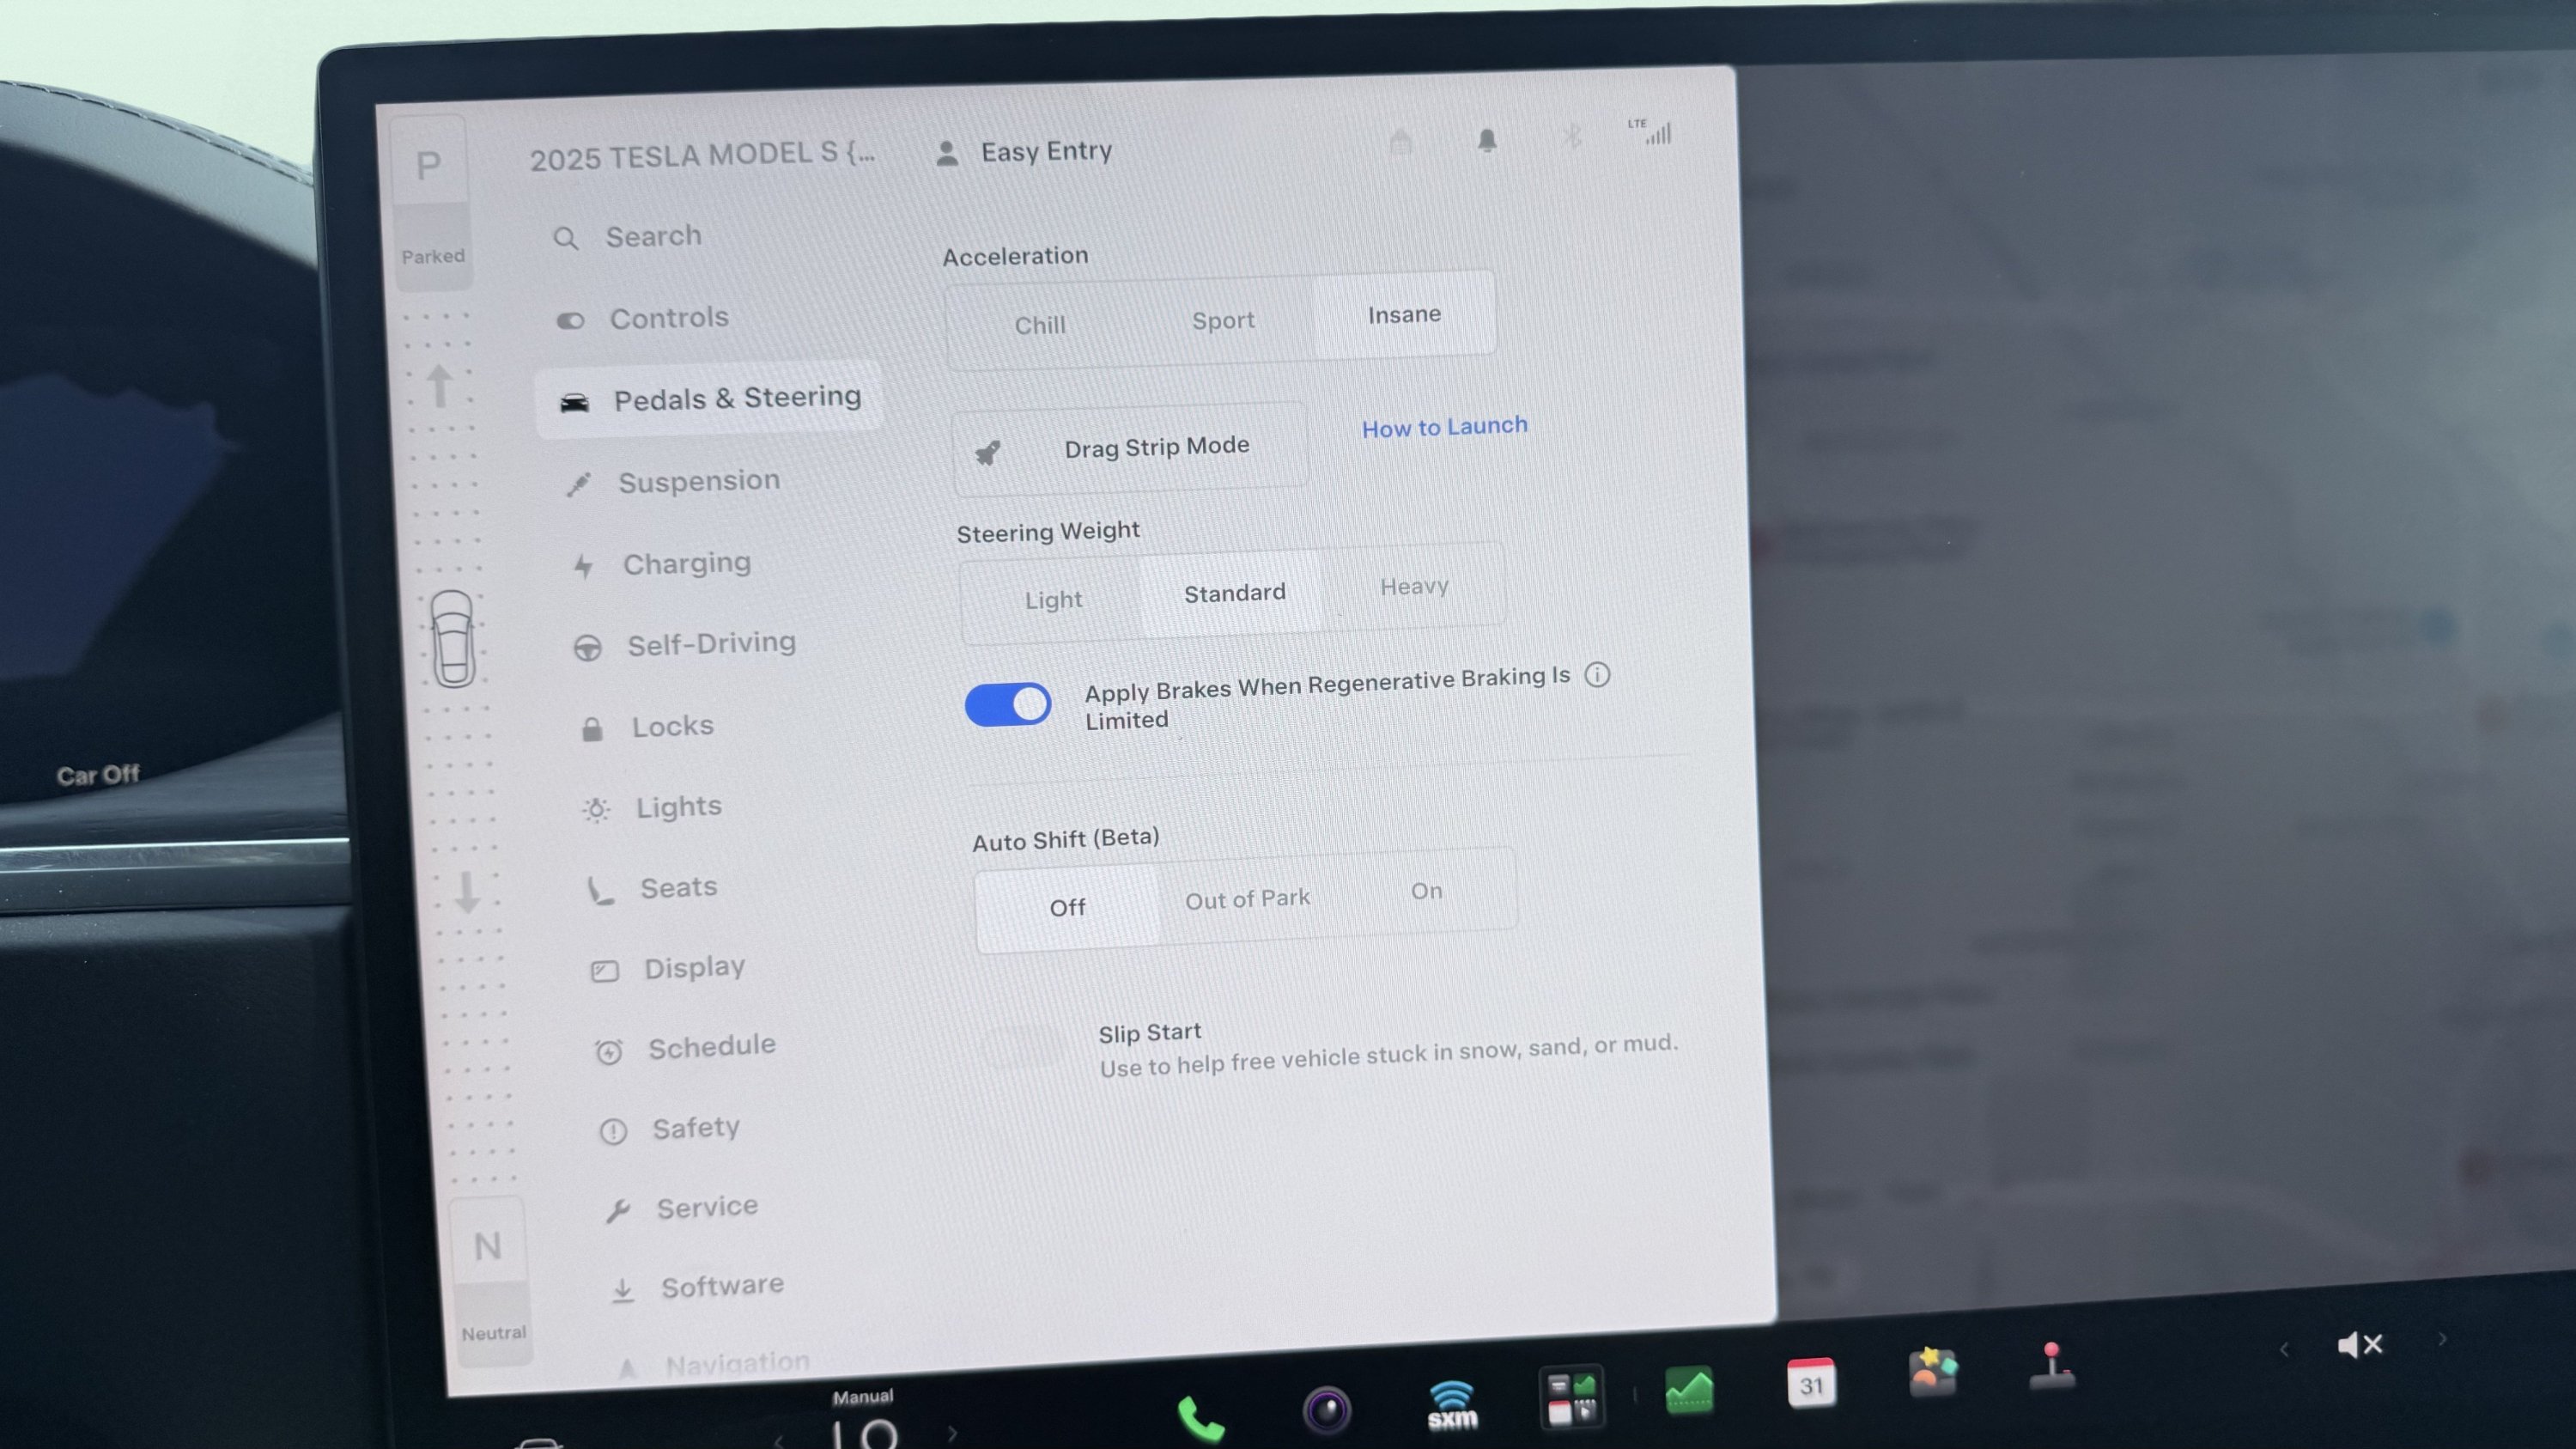Open the Toybox app icon
Viewport: 2576px width, 1449px height.
[1932, 1371]
